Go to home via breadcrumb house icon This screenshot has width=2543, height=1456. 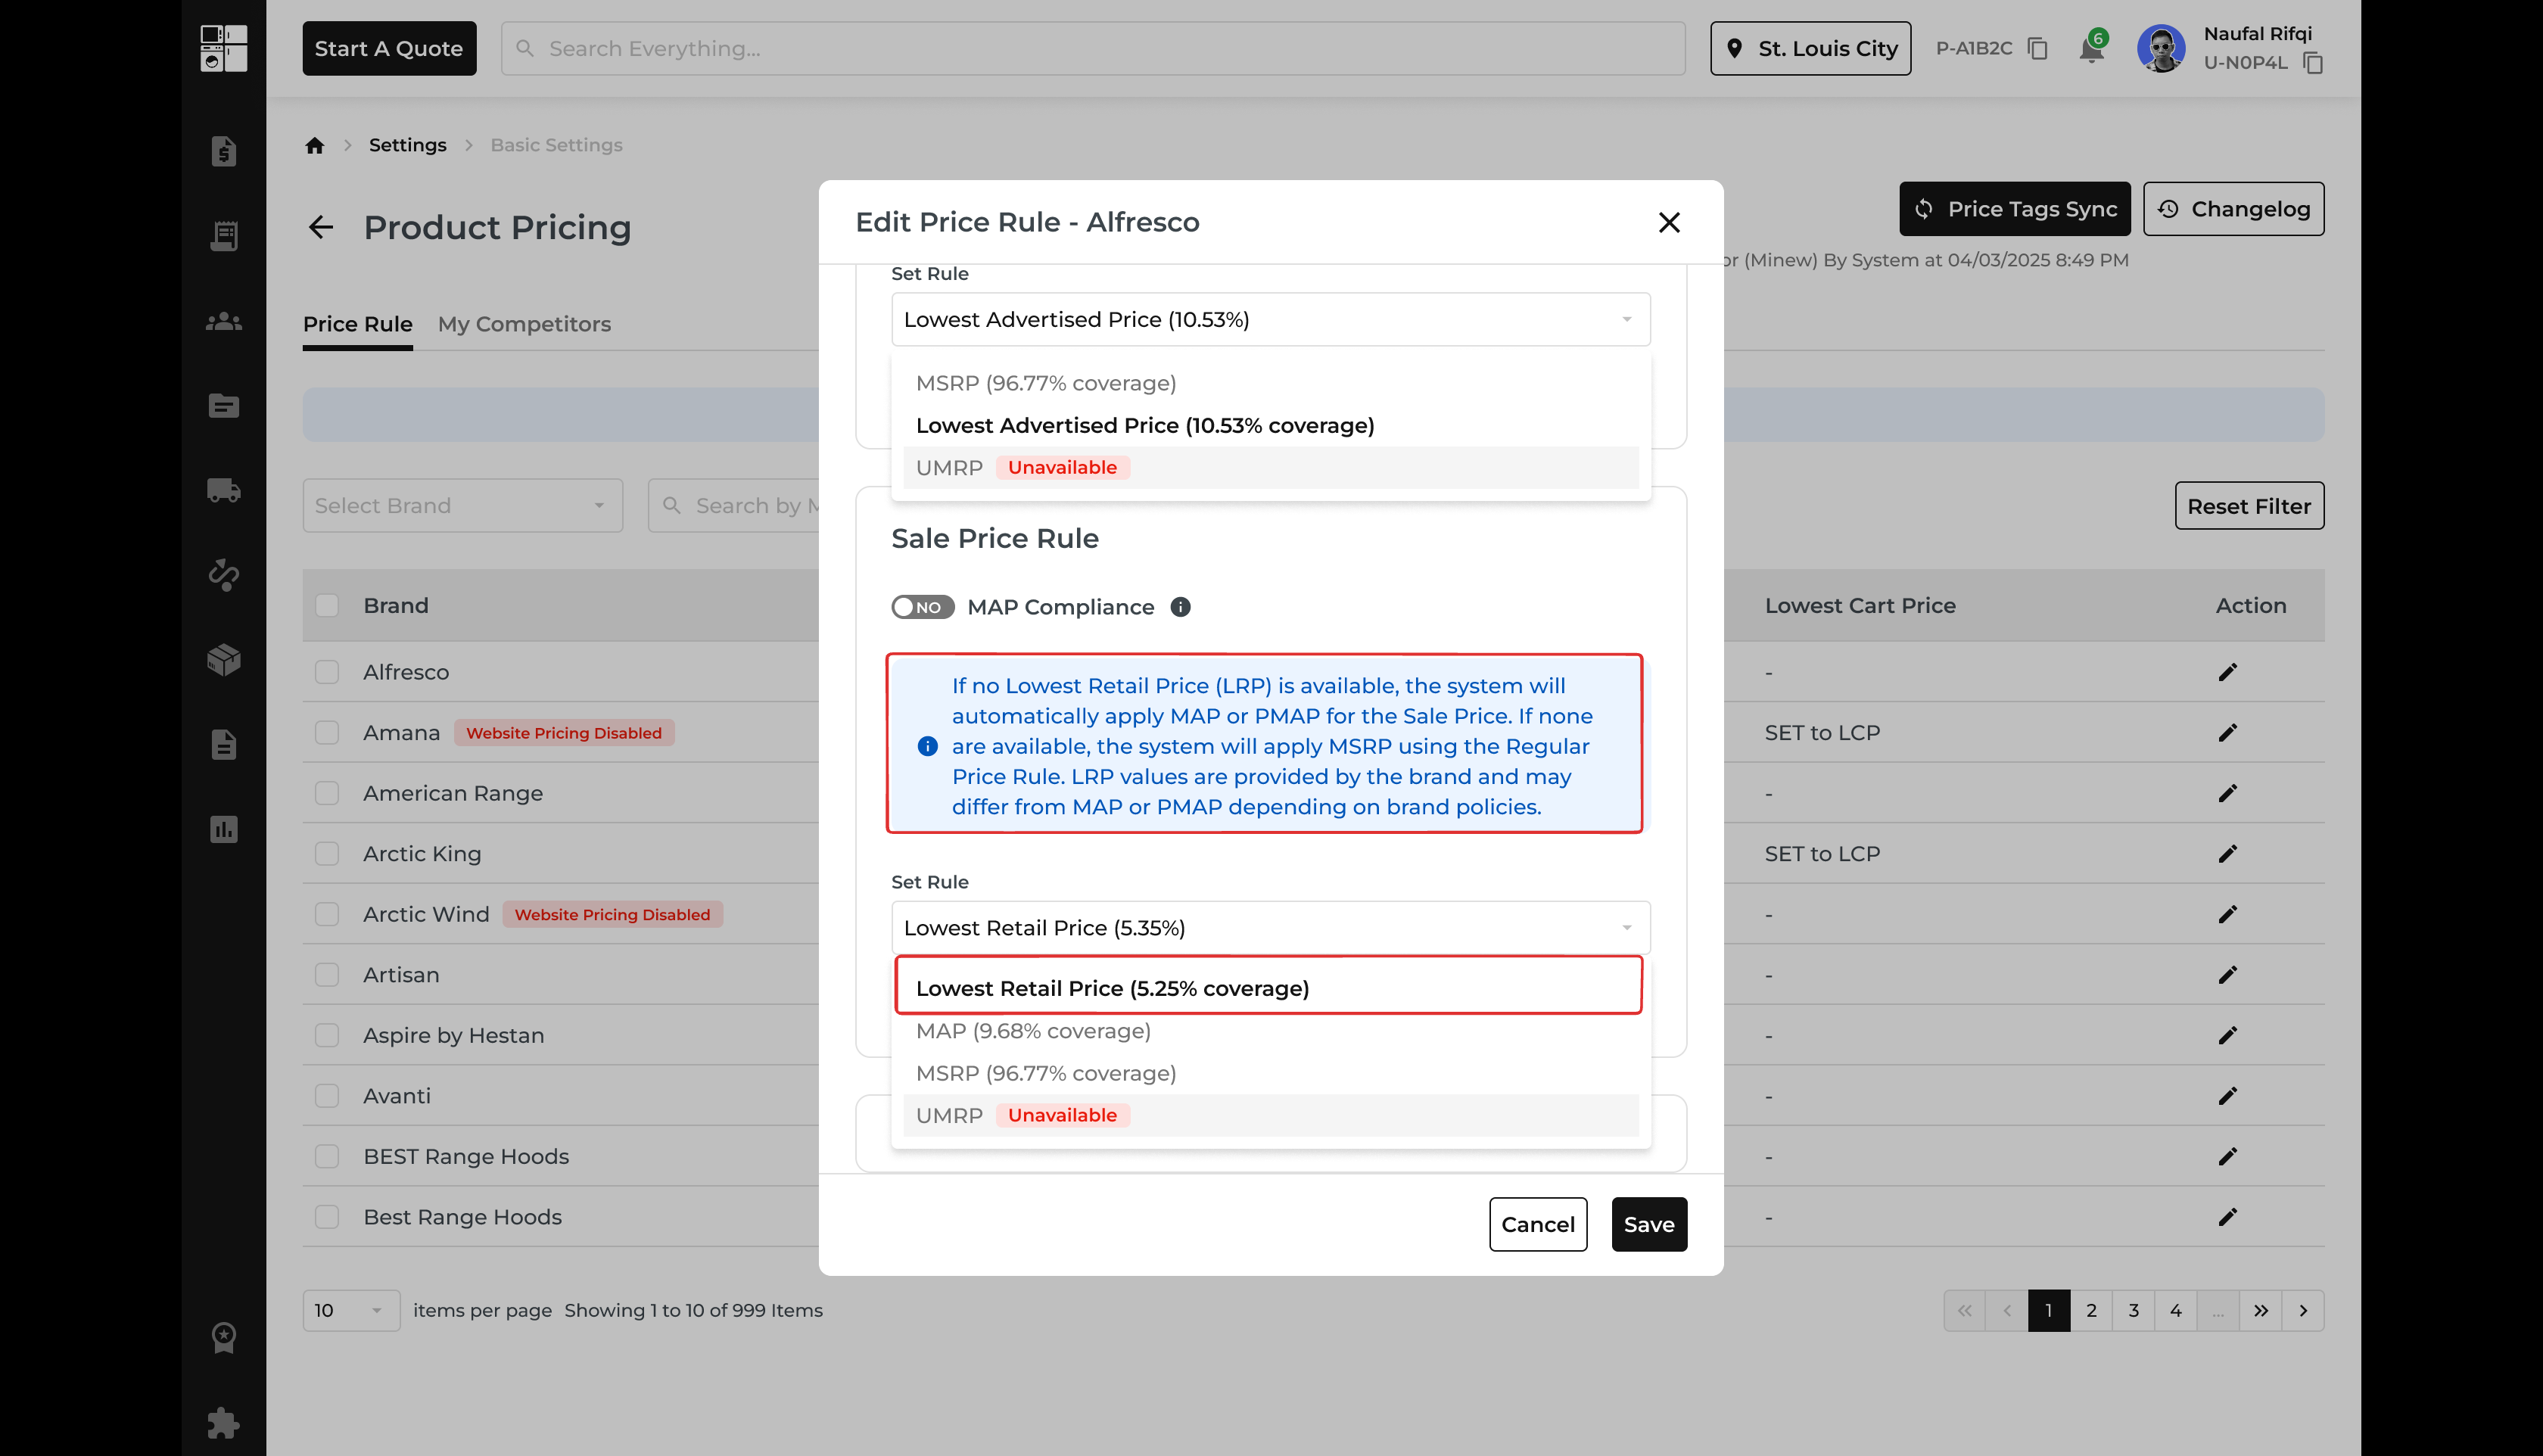click(315, 145)
